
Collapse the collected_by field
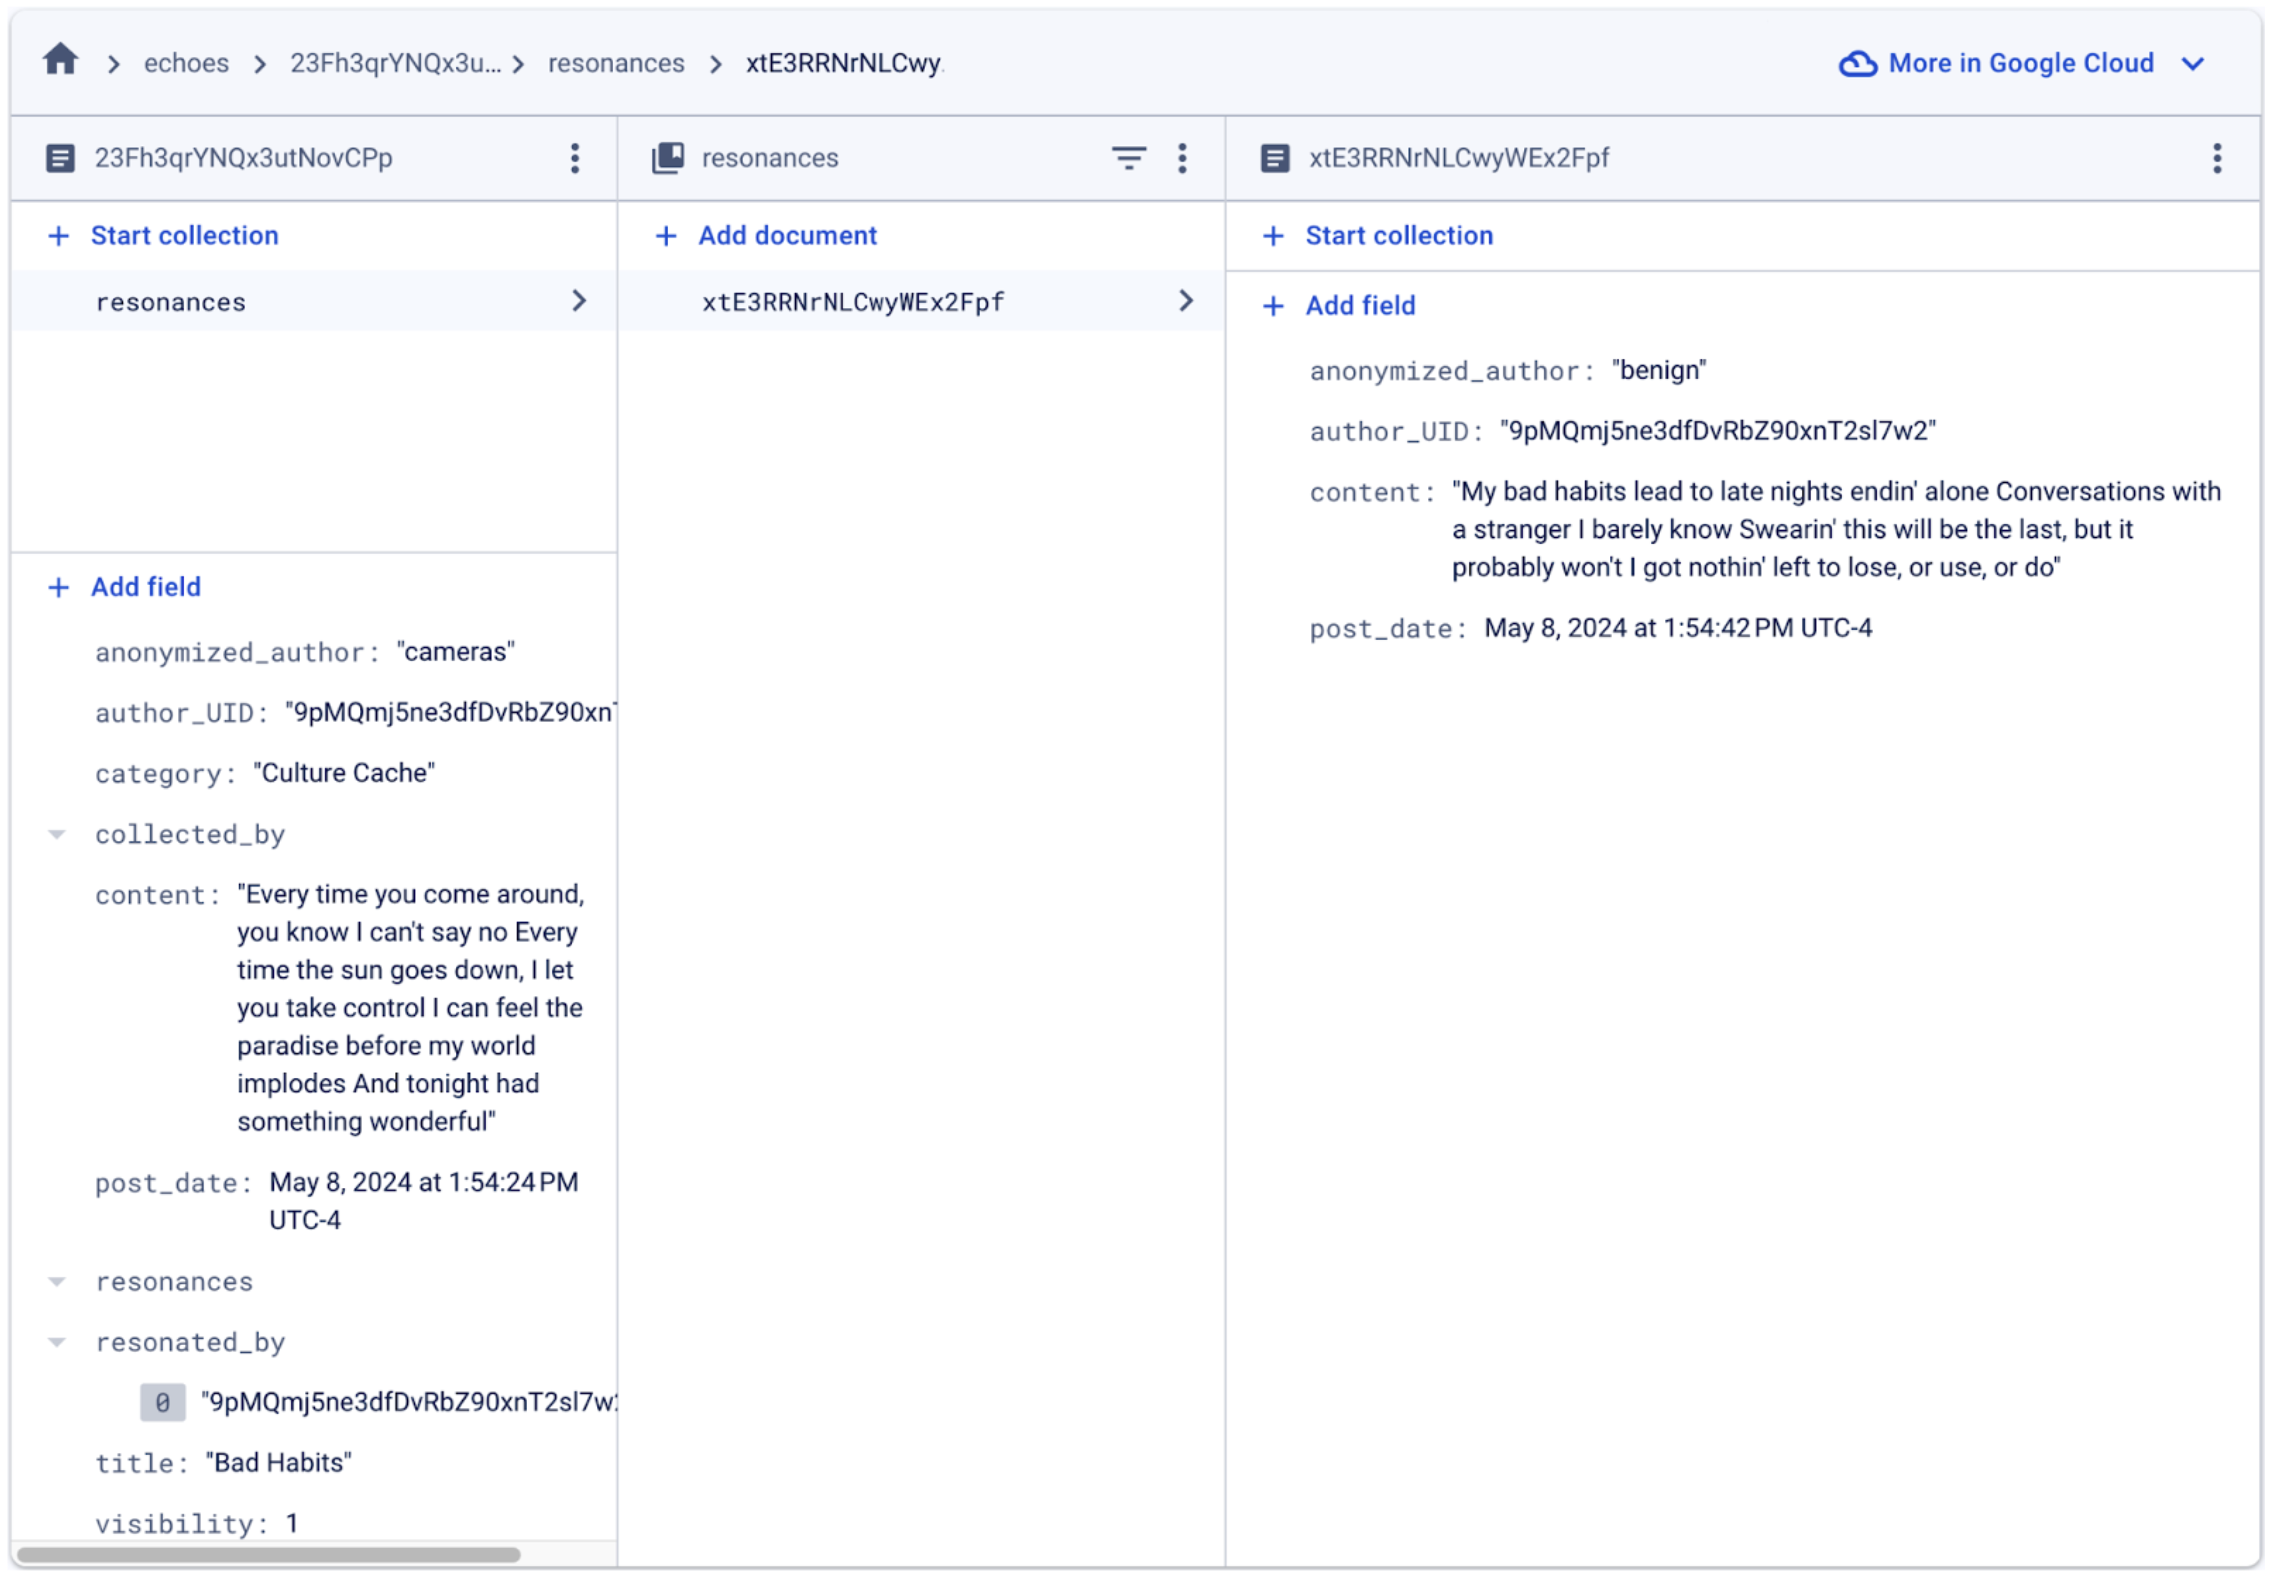(57, 833)
